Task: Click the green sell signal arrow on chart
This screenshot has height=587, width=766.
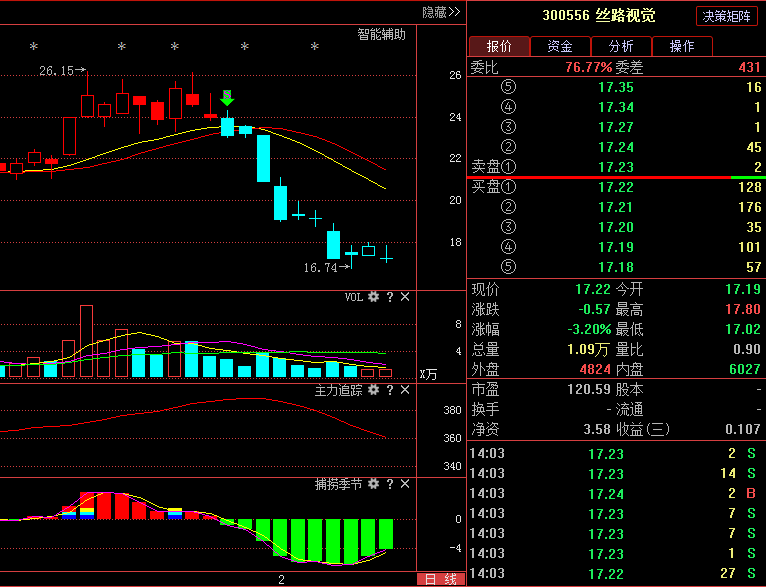Action: pyautogui.click(x=227, y=97)
